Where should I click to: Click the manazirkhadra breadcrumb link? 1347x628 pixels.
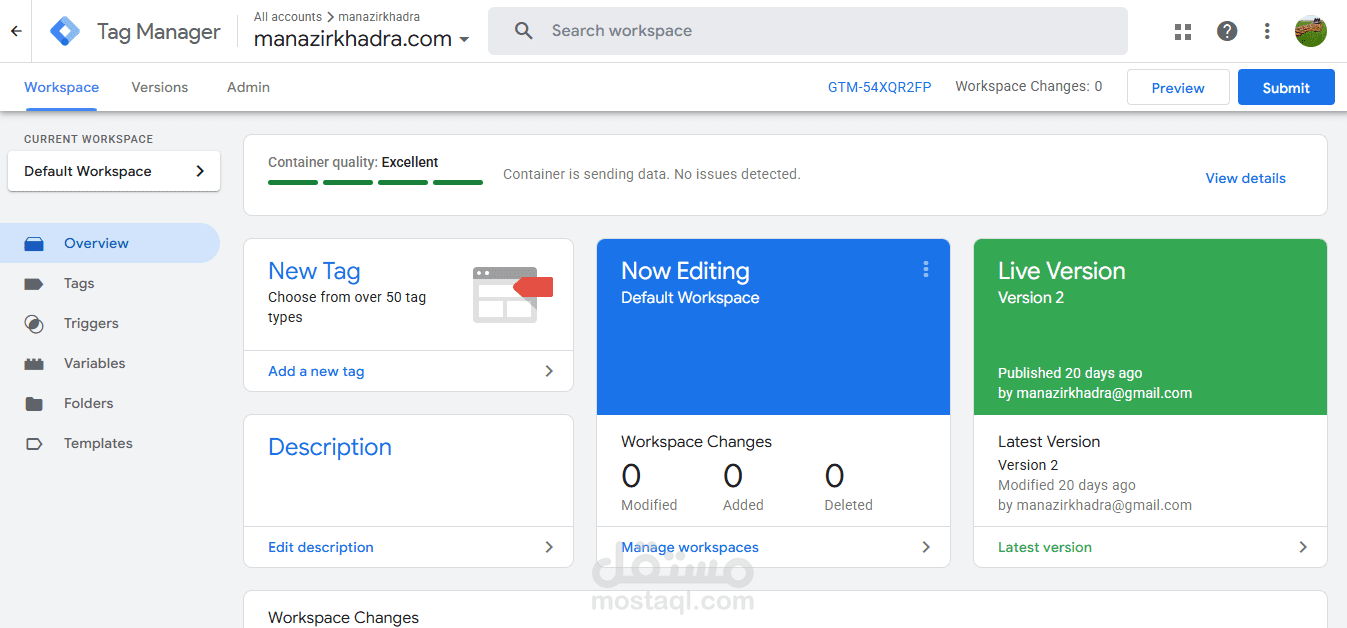pyautogui.click(x=379, y=17)
